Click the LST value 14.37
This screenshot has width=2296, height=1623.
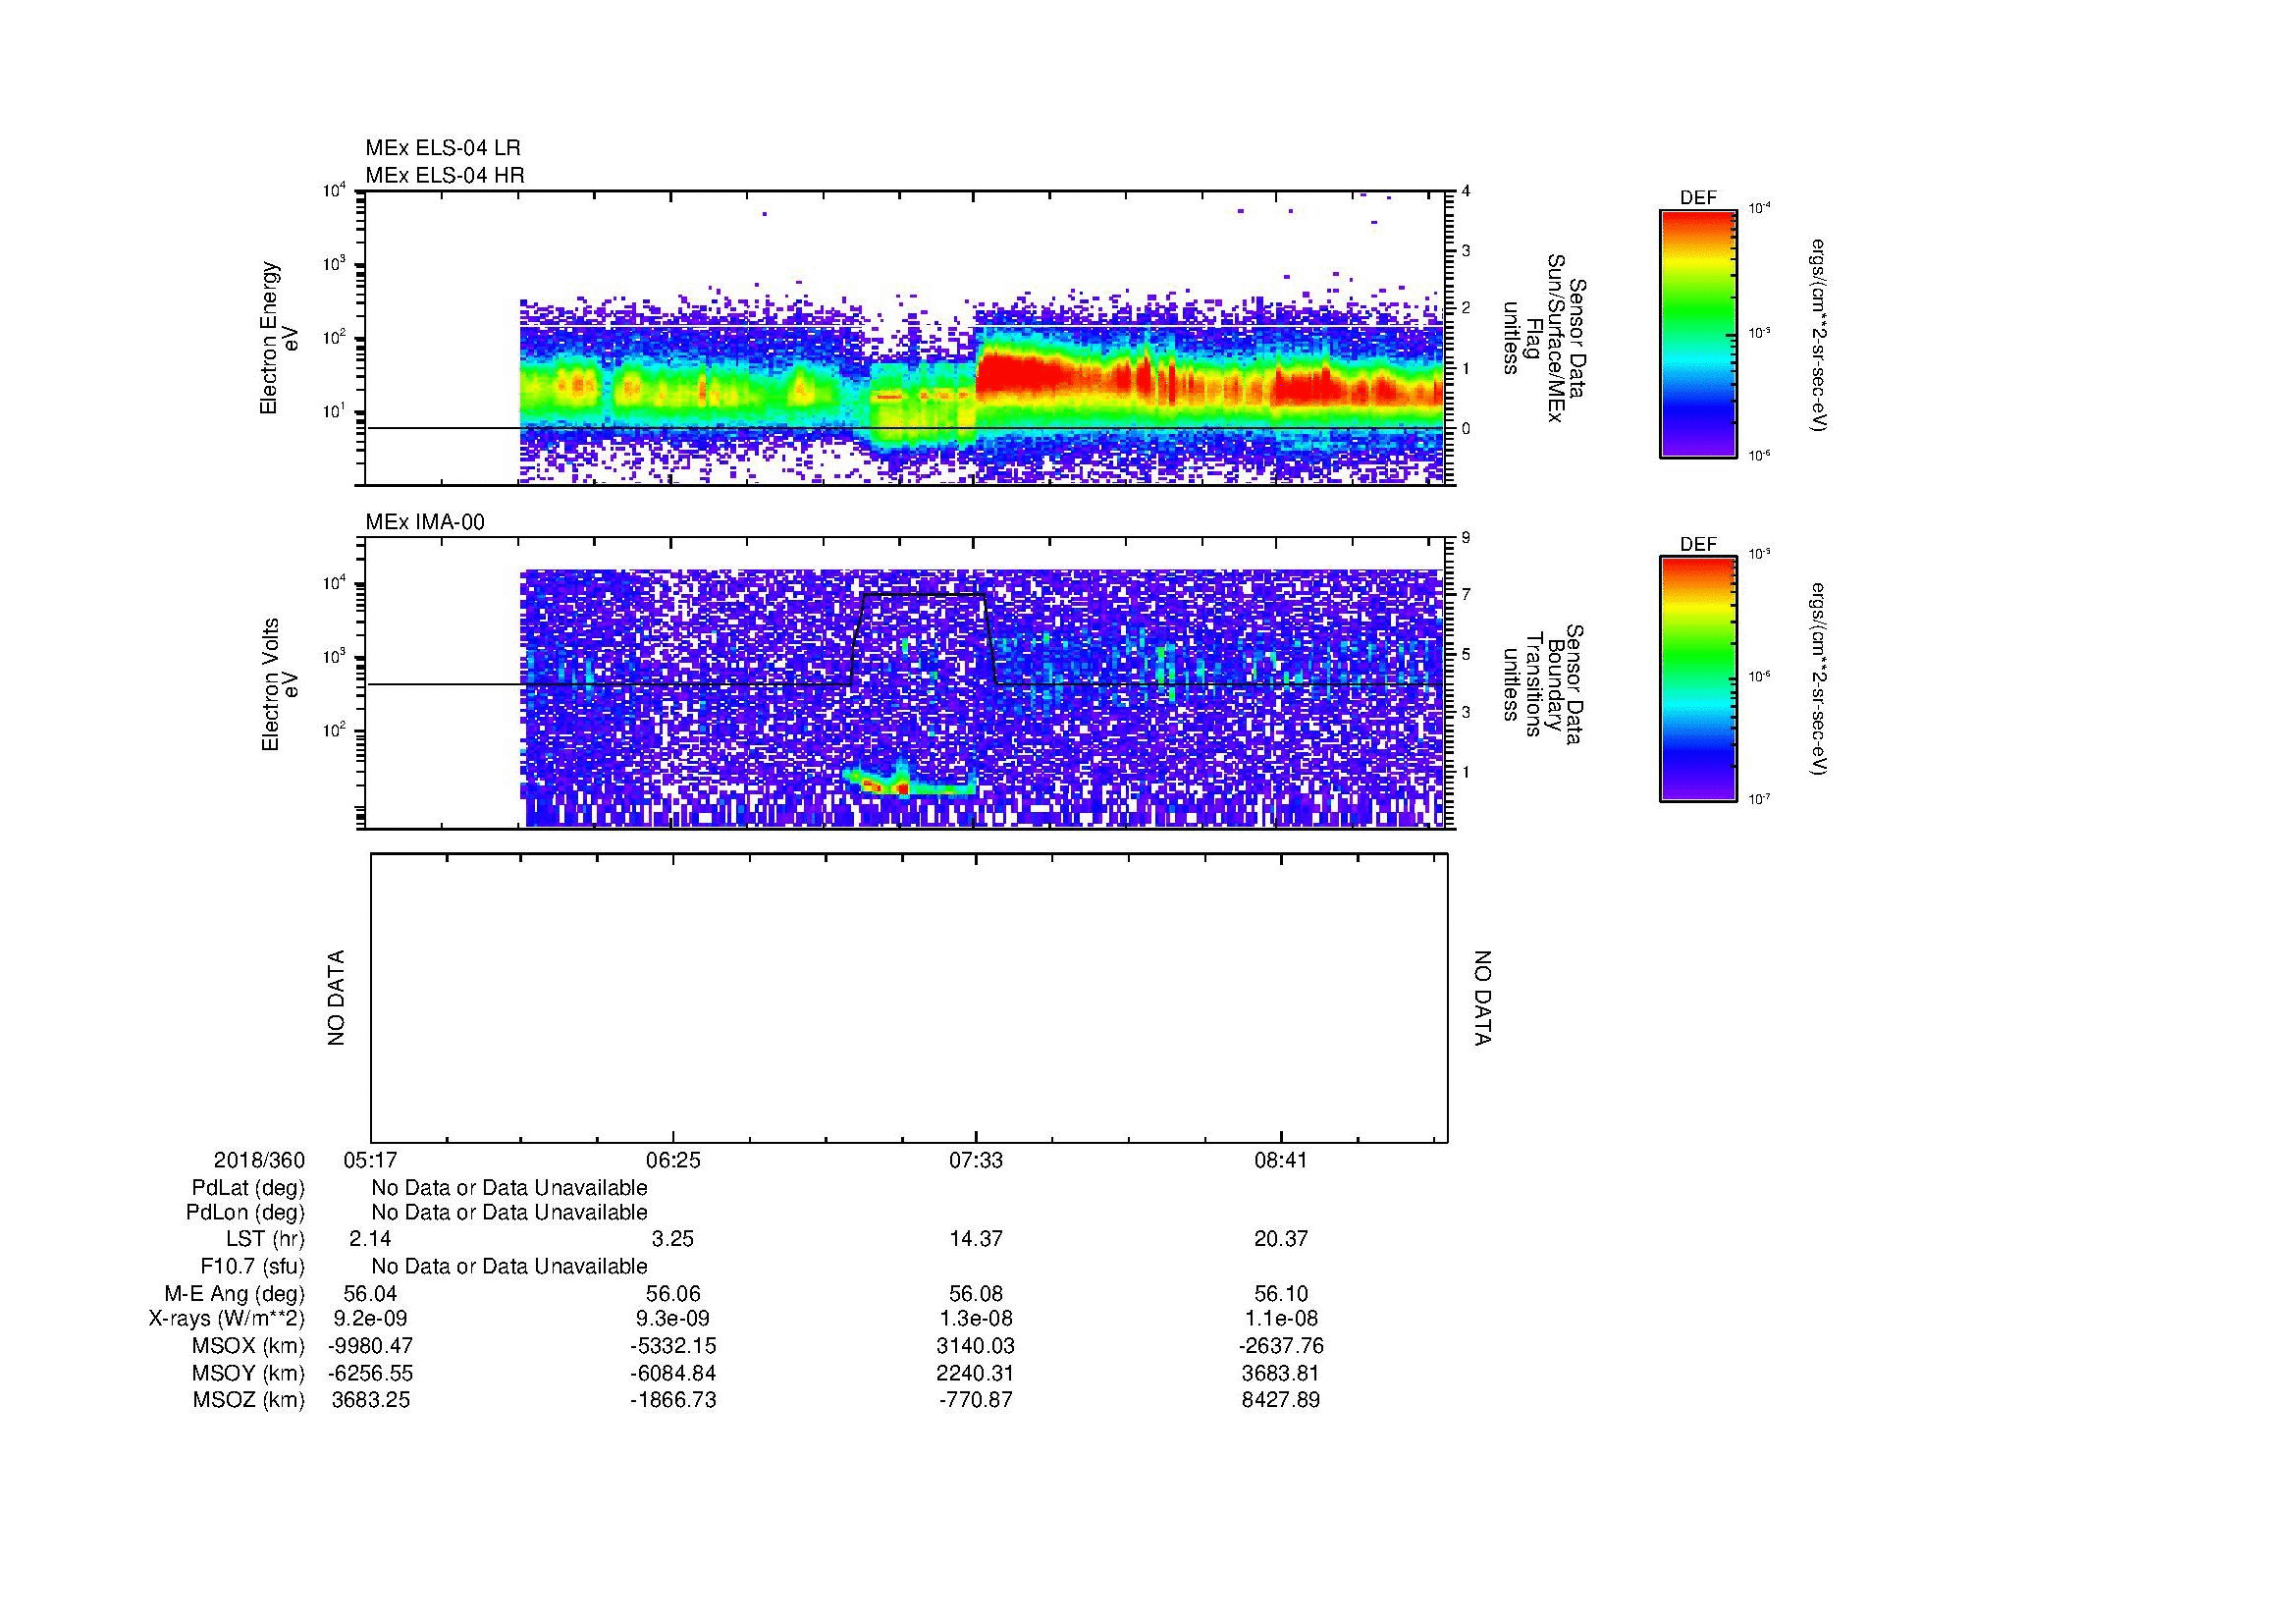point(976,1239)
